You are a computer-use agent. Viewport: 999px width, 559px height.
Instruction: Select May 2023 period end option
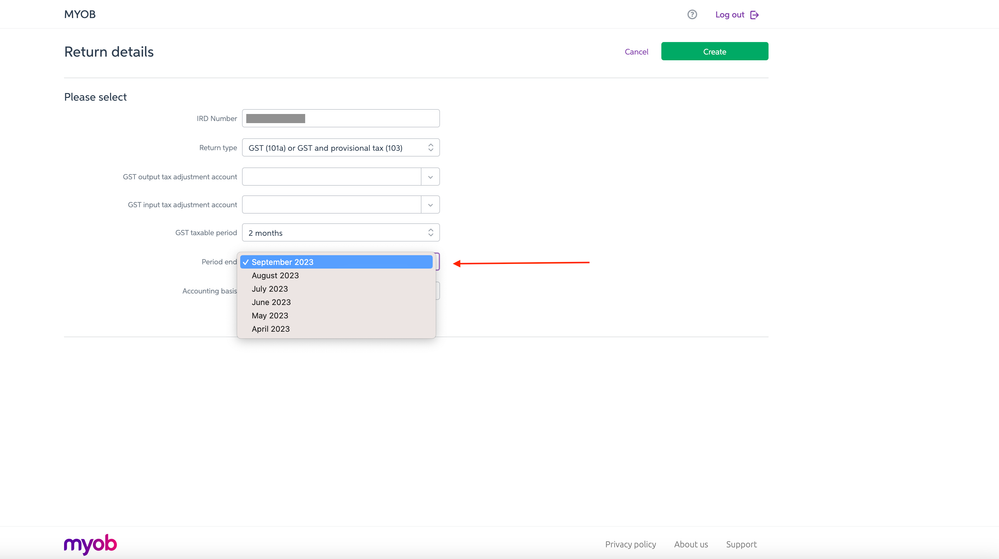click(x=270, y=316)
